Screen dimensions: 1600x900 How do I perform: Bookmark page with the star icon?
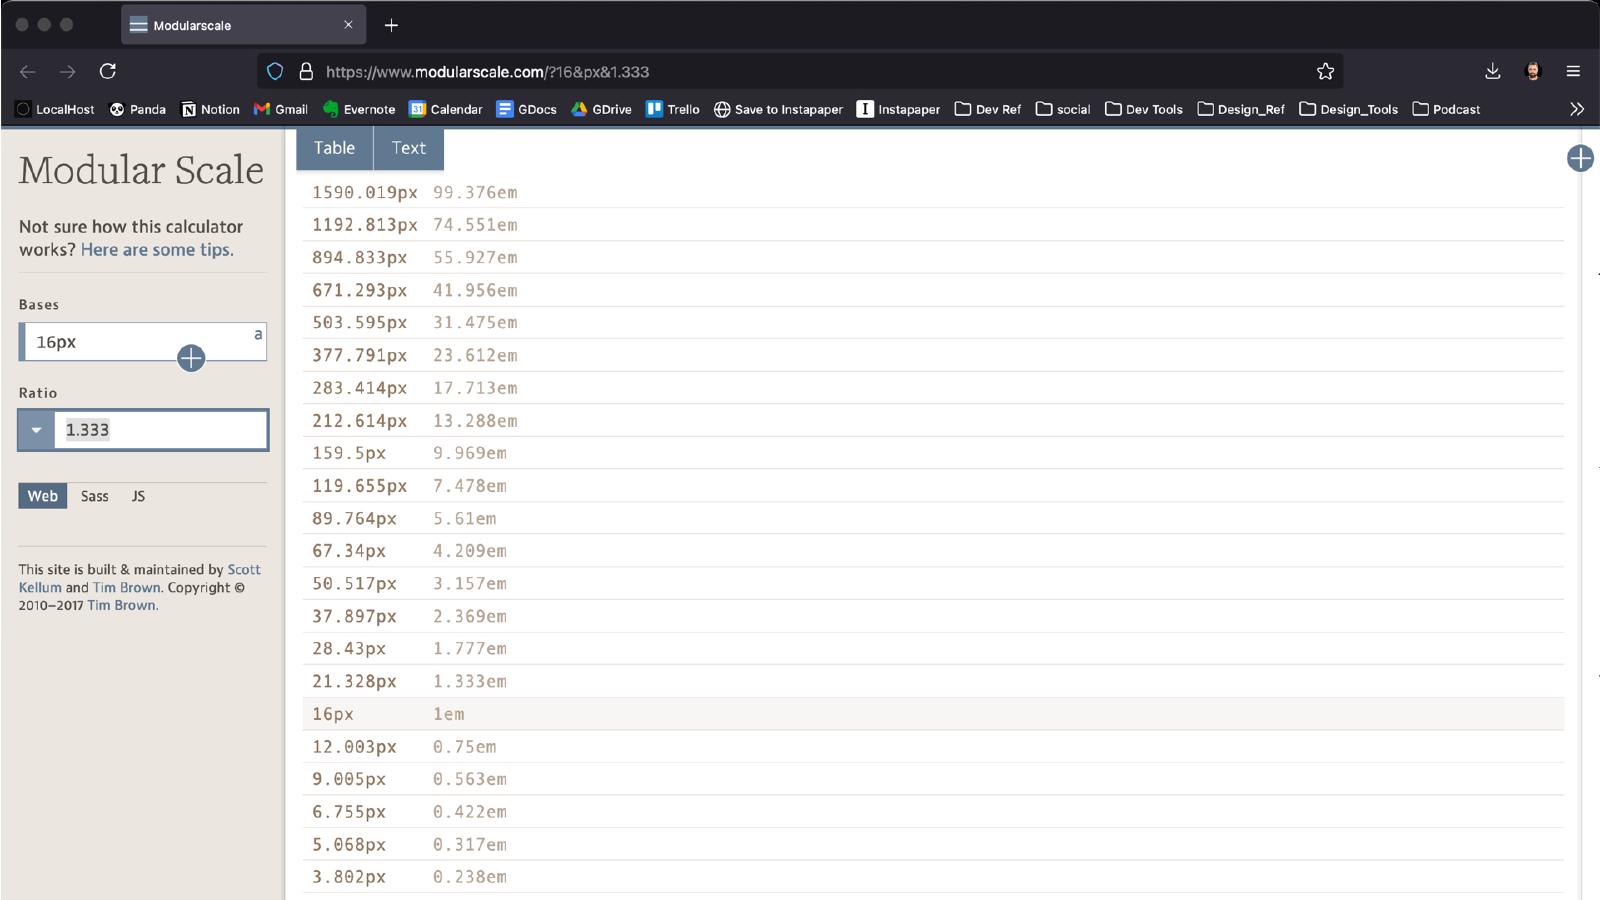(x=1325, y=71)
